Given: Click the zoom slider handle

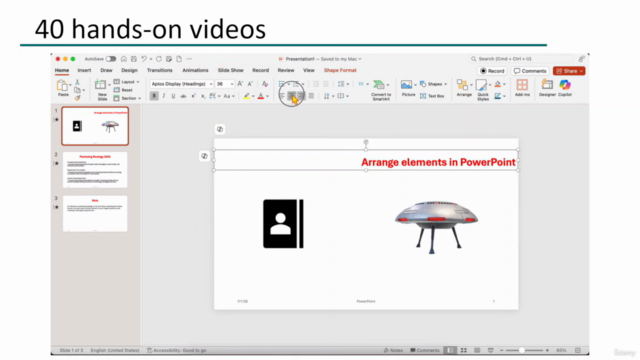Looking at the screenshot, I should click(522, 350).
